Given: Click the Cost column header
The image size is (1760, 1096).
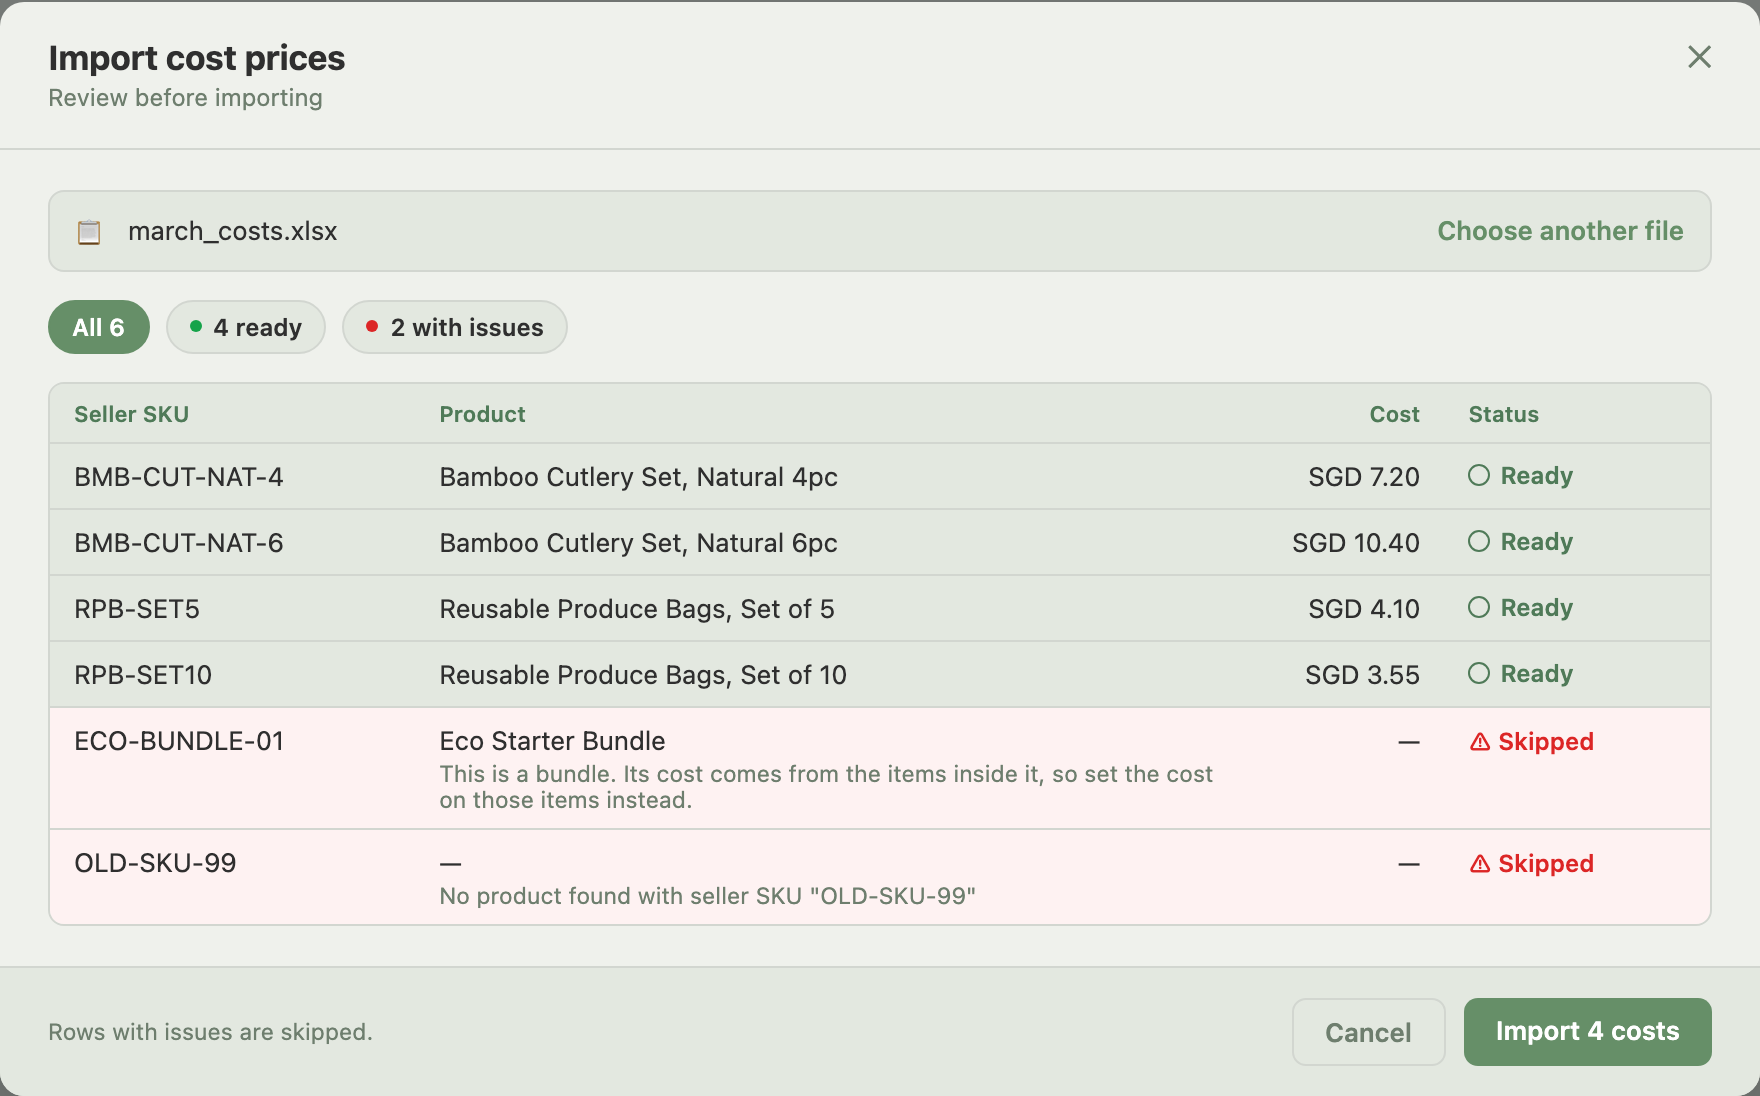Looking at the screenshot, I should (x=1394, y=414).
